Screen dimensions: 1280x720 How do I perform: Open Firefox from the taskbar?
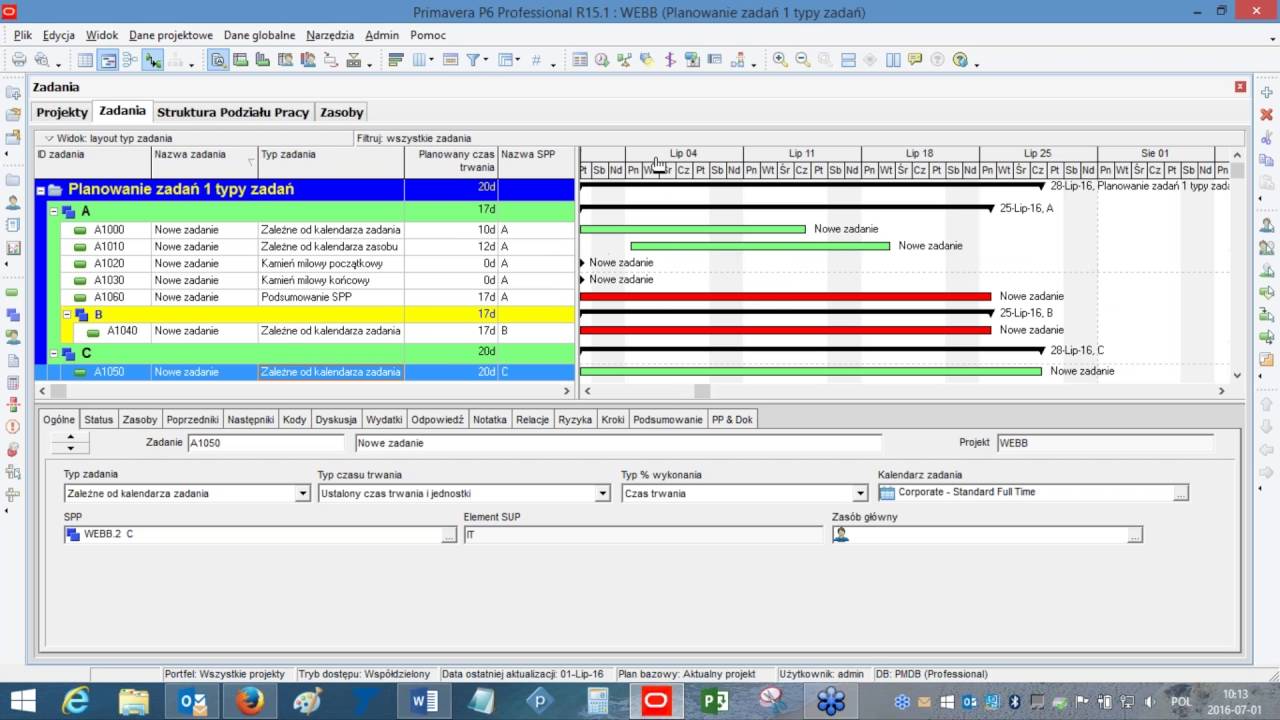[250, 701]
